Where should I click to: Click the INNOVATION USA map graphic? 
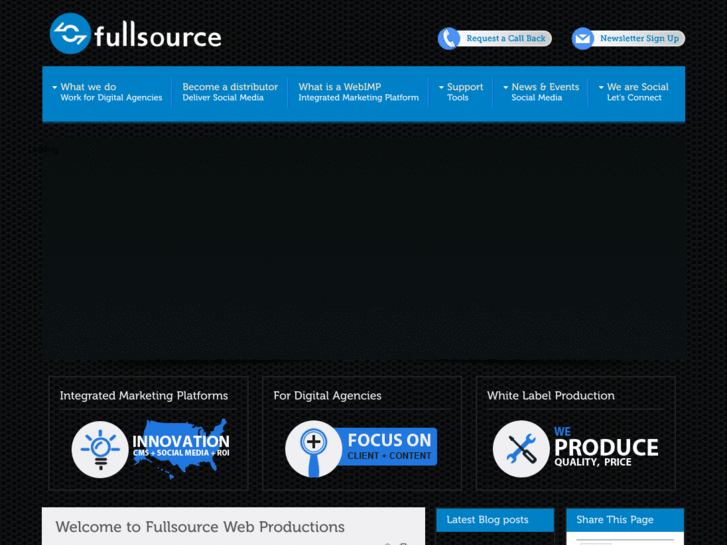click(x=181, y=448)
